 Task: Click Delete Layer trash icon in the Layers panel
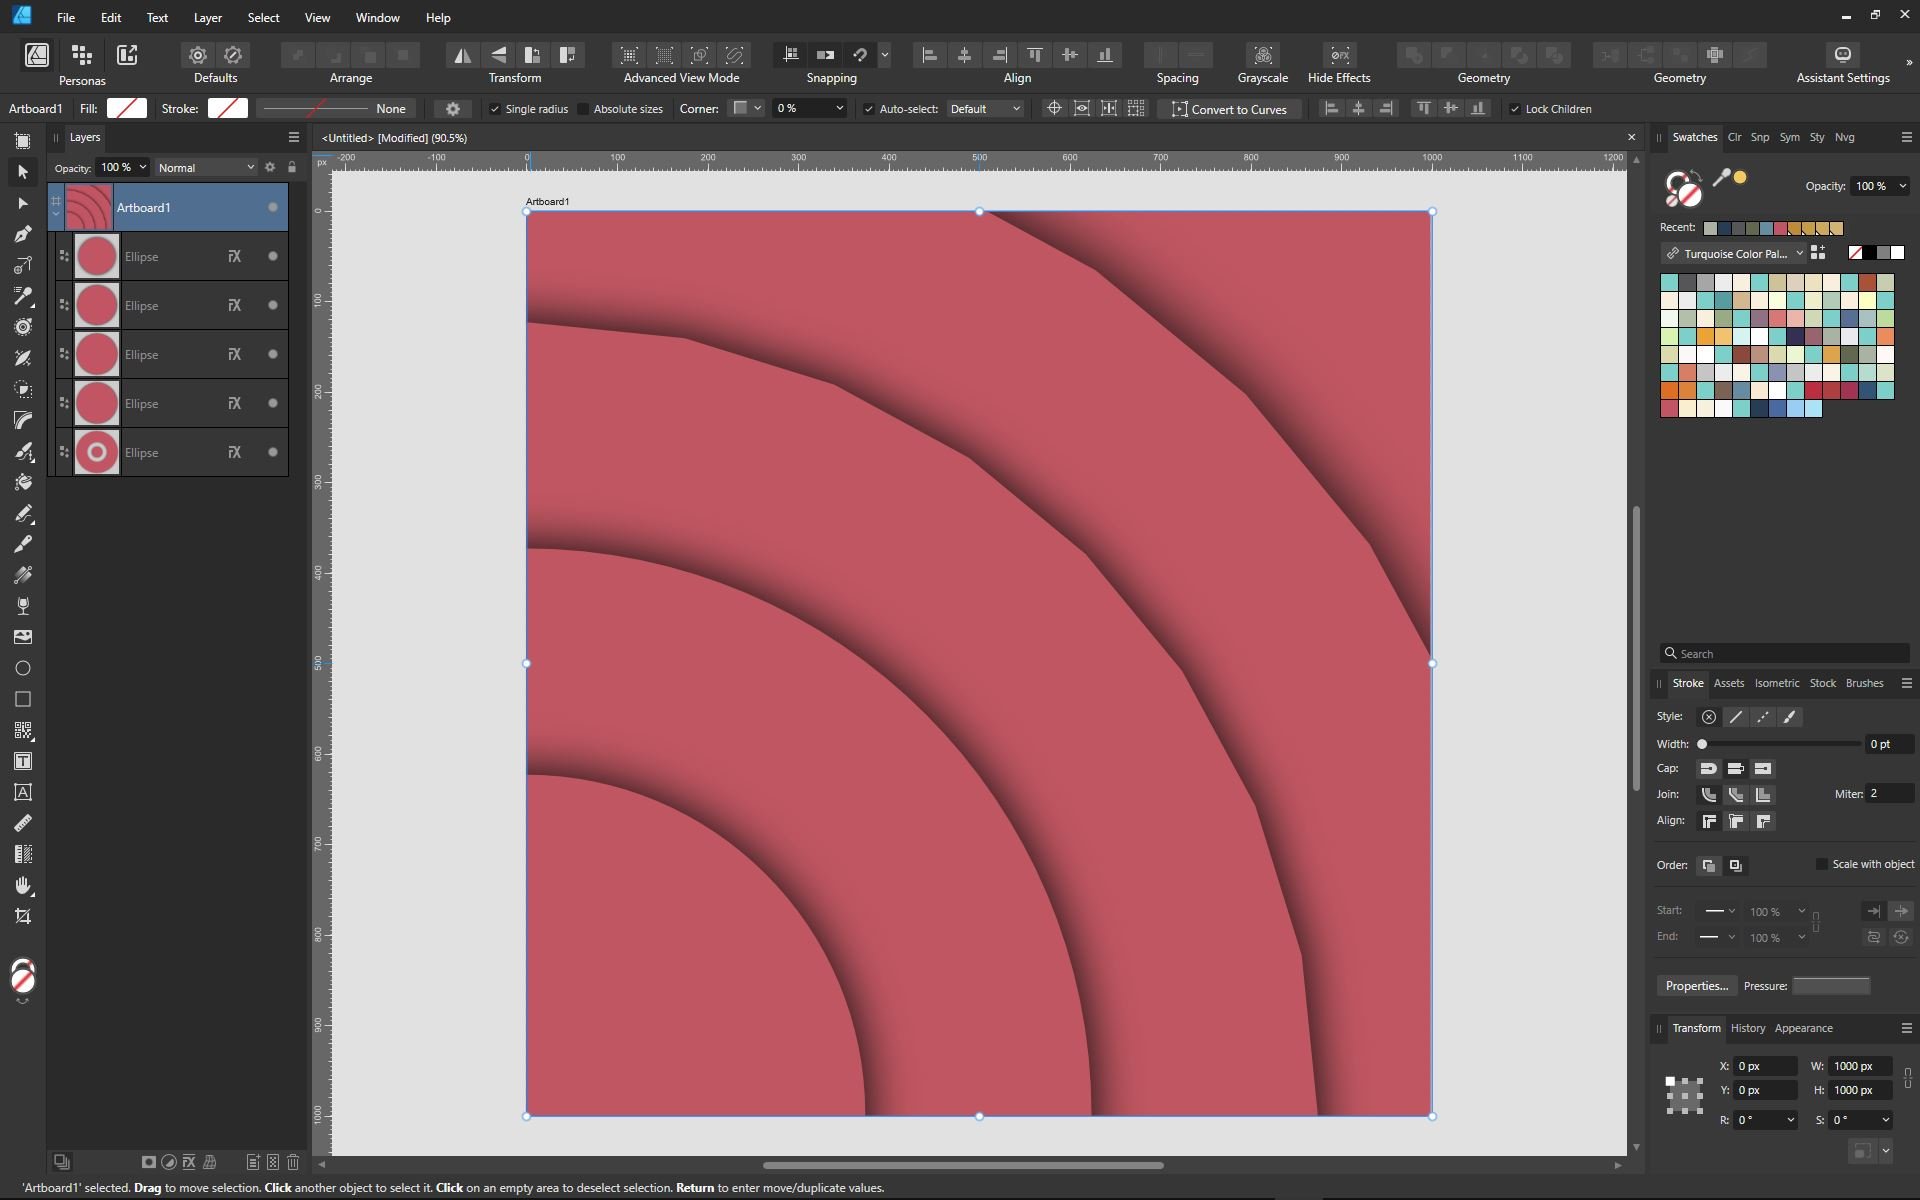click(x=293, y=1162)
